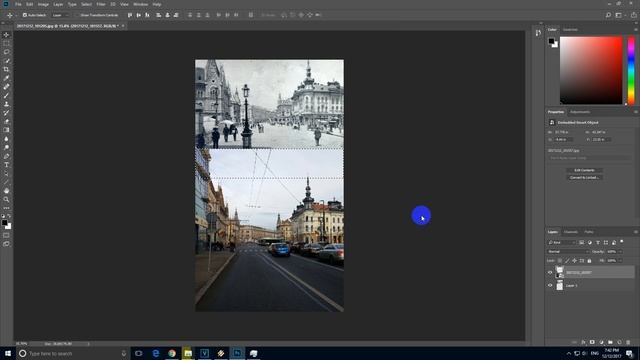Select the History Brush tool

6,113
